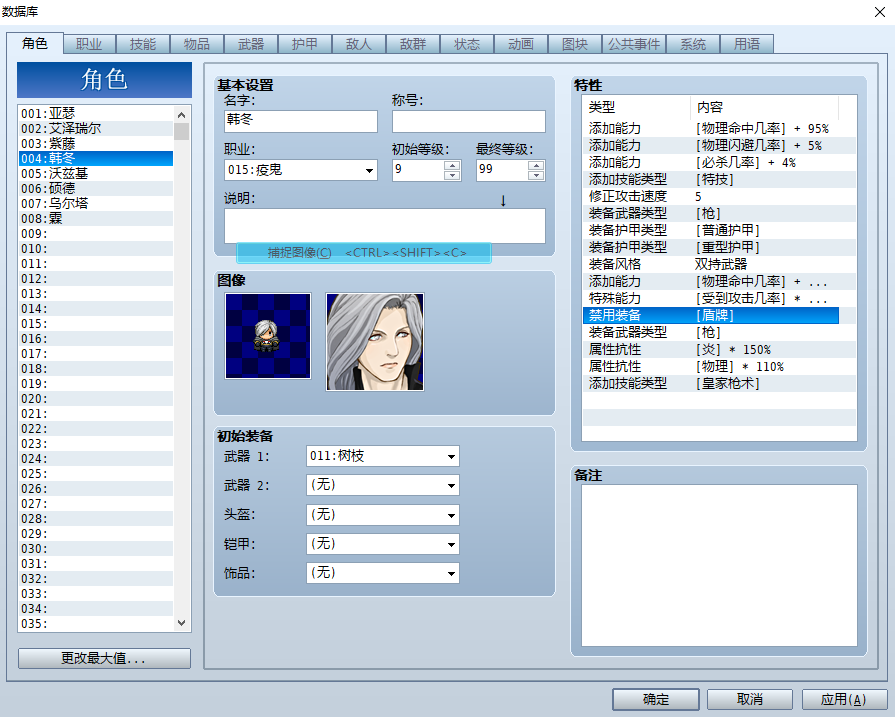Click the 取消 button

point(750,699)
